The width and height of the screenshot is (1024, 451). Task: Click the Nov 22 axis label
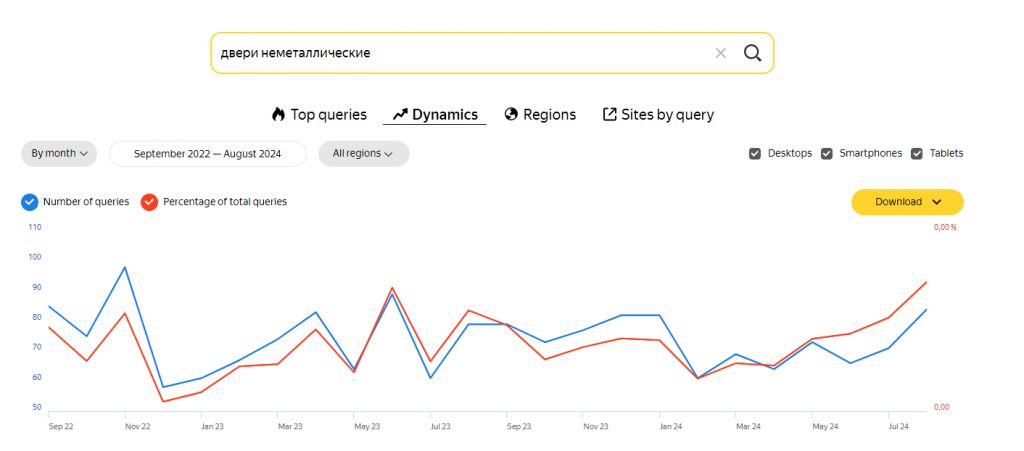(137, 426)
